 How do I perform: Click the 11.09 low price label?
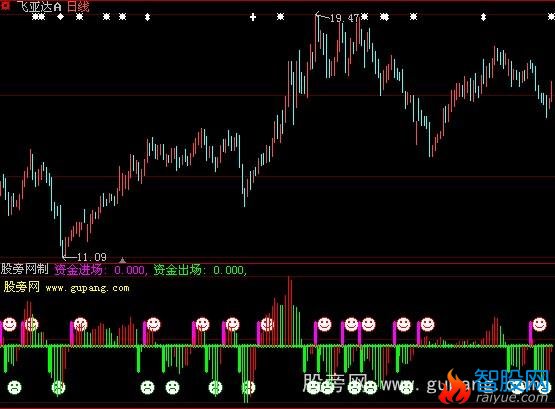[x=92, y=257]
